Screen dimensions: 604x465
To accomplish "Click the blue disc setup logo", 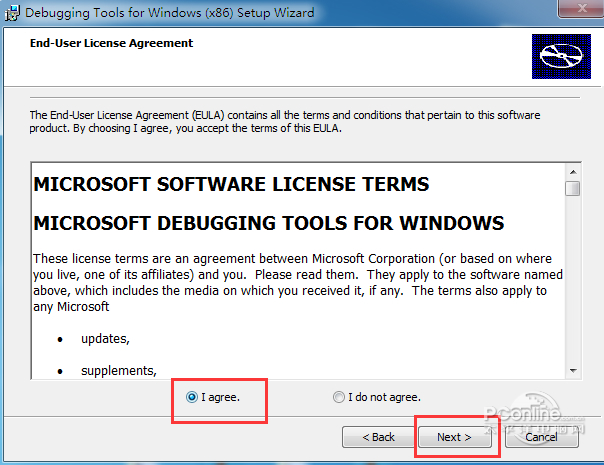I will tap(561, 56).
